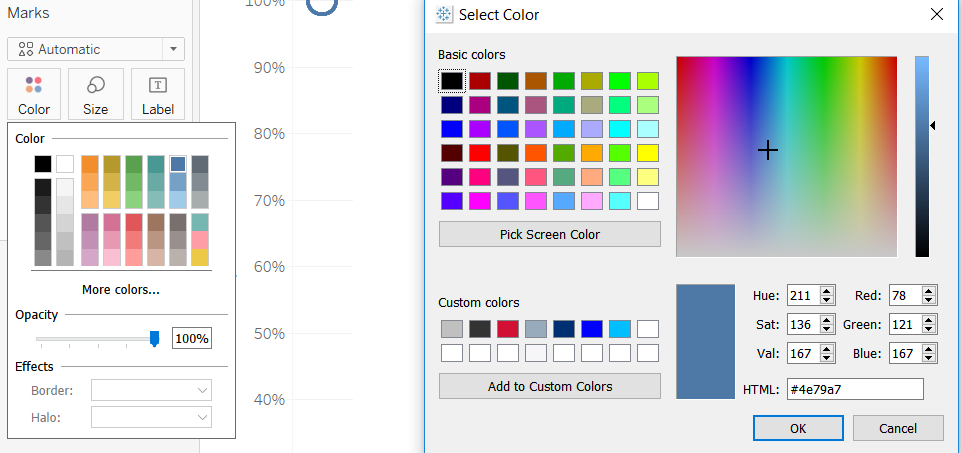
Task: Decrease the Red value with down arrow
Action: click(x=929, y=300)
